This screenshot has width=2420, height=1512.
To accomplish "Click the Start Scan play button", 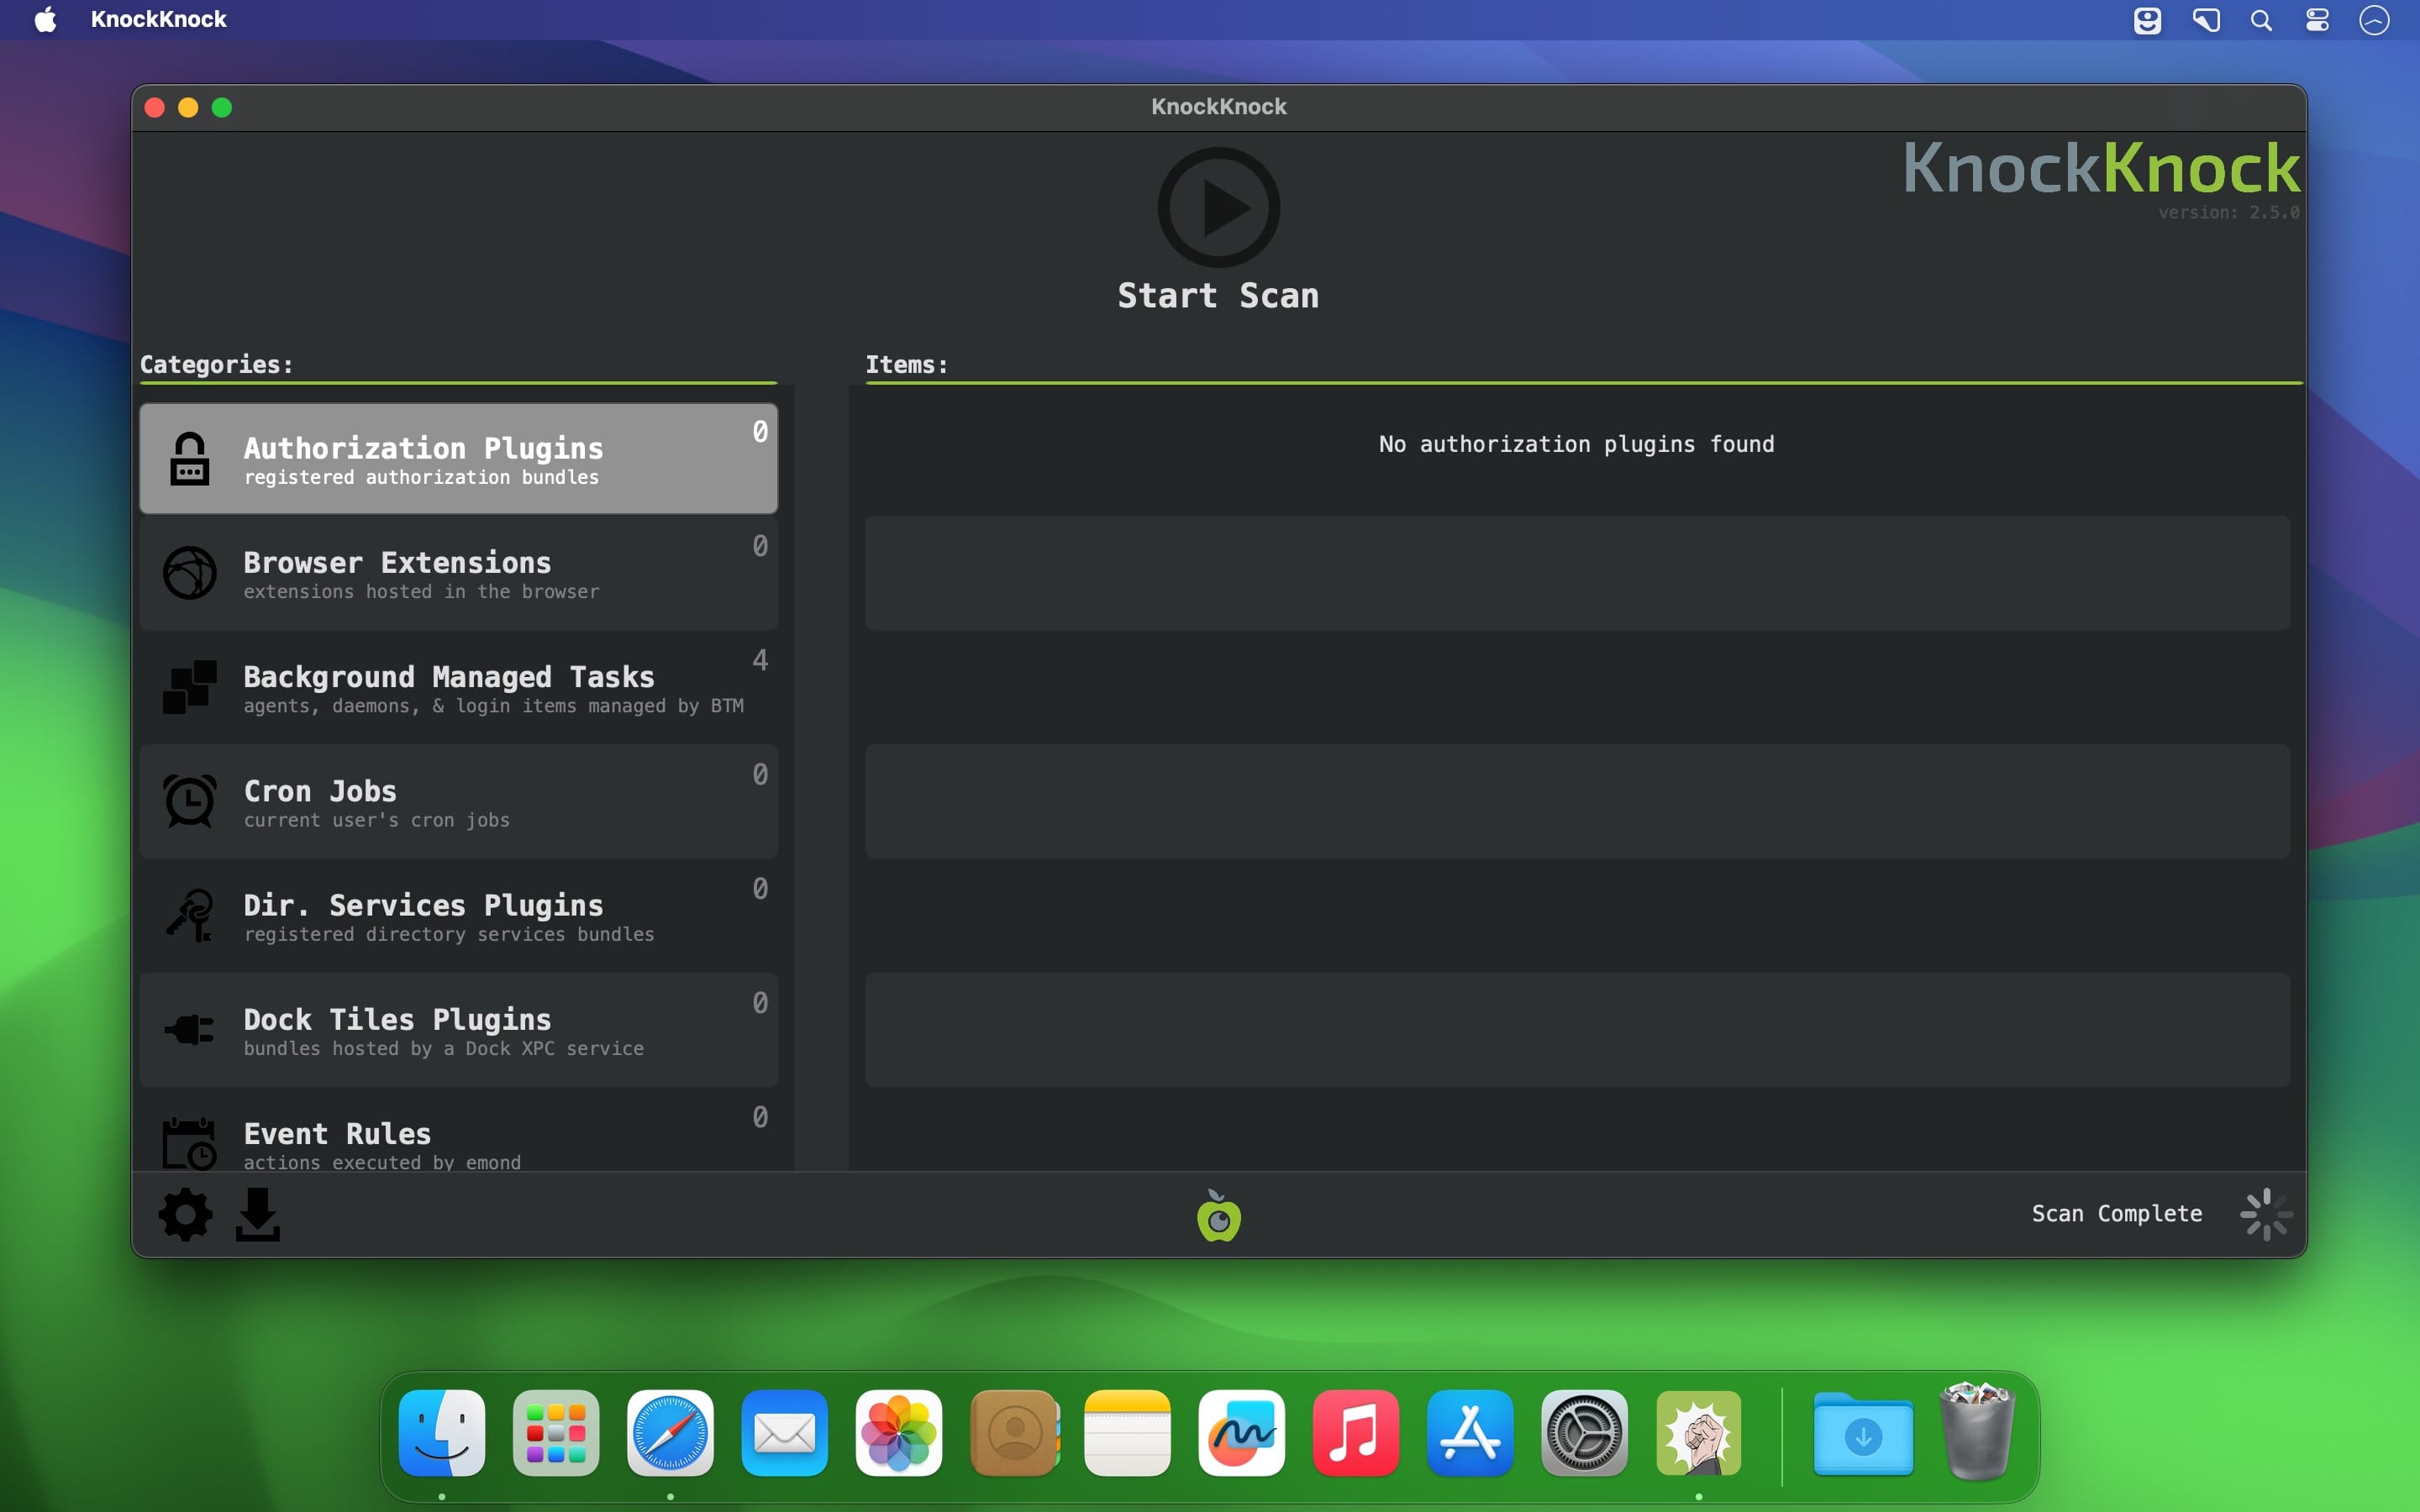I will (1218, 207).
